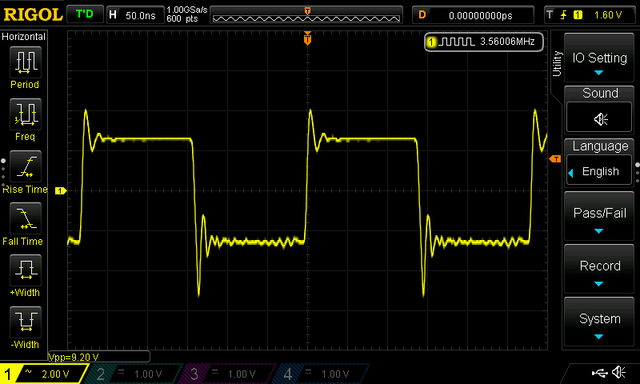This screenshot has width=640, height=384.
Task: Open the Record submenu
Action: 599,269
